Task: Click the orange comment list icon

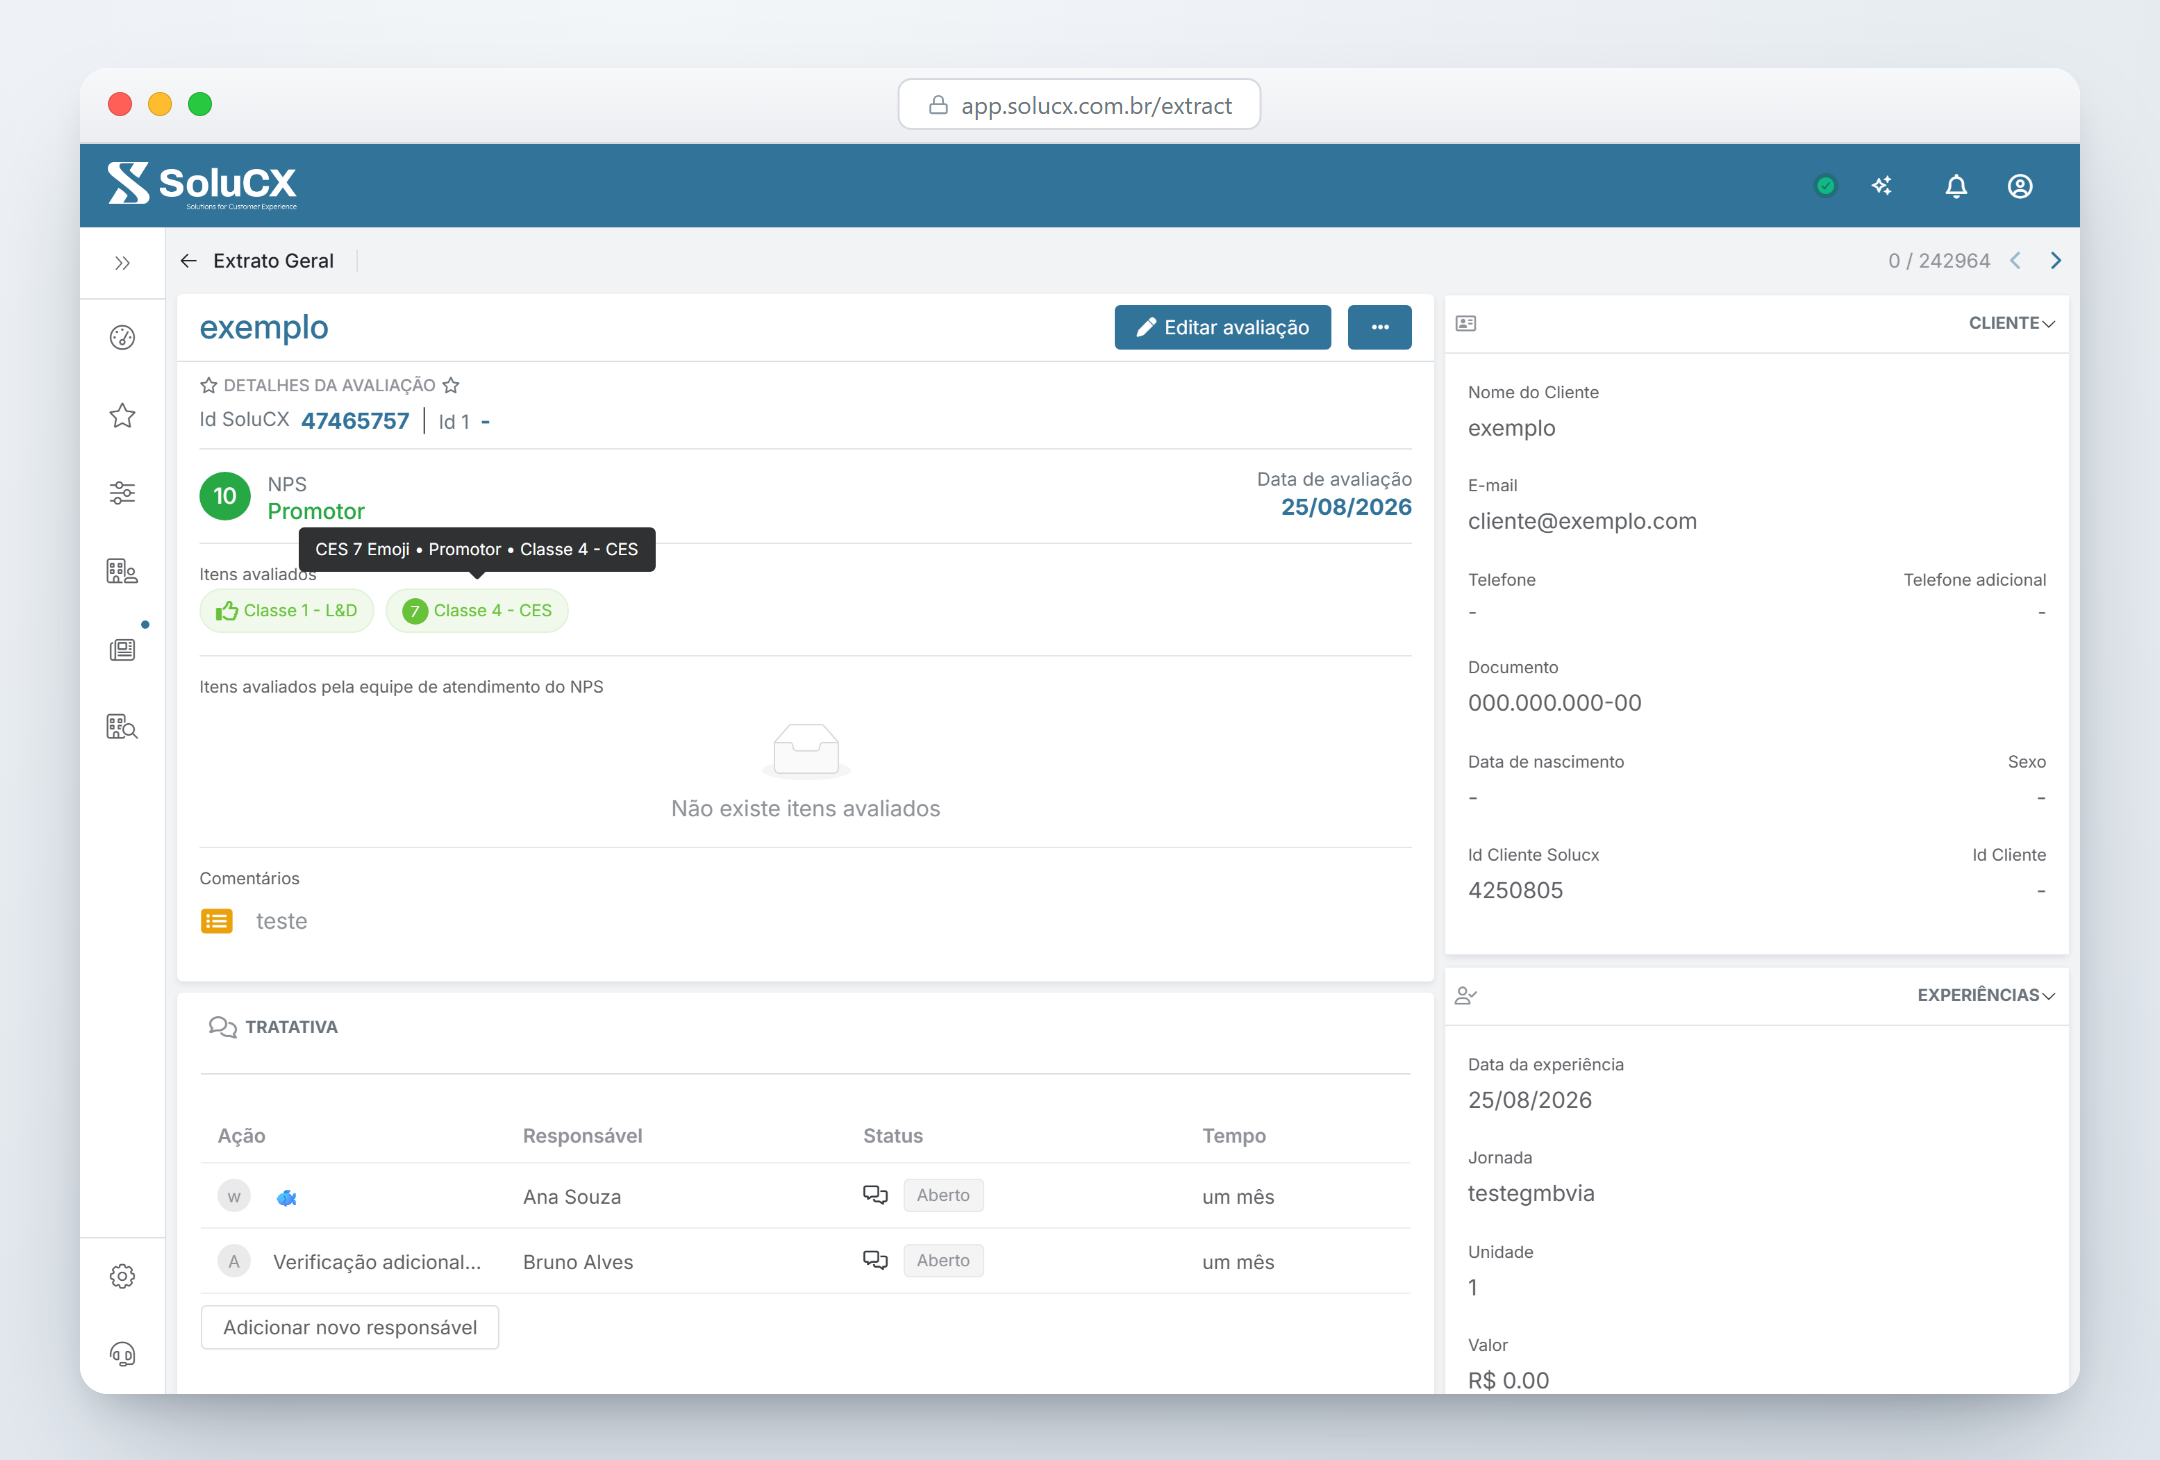Action: (217, 921)
